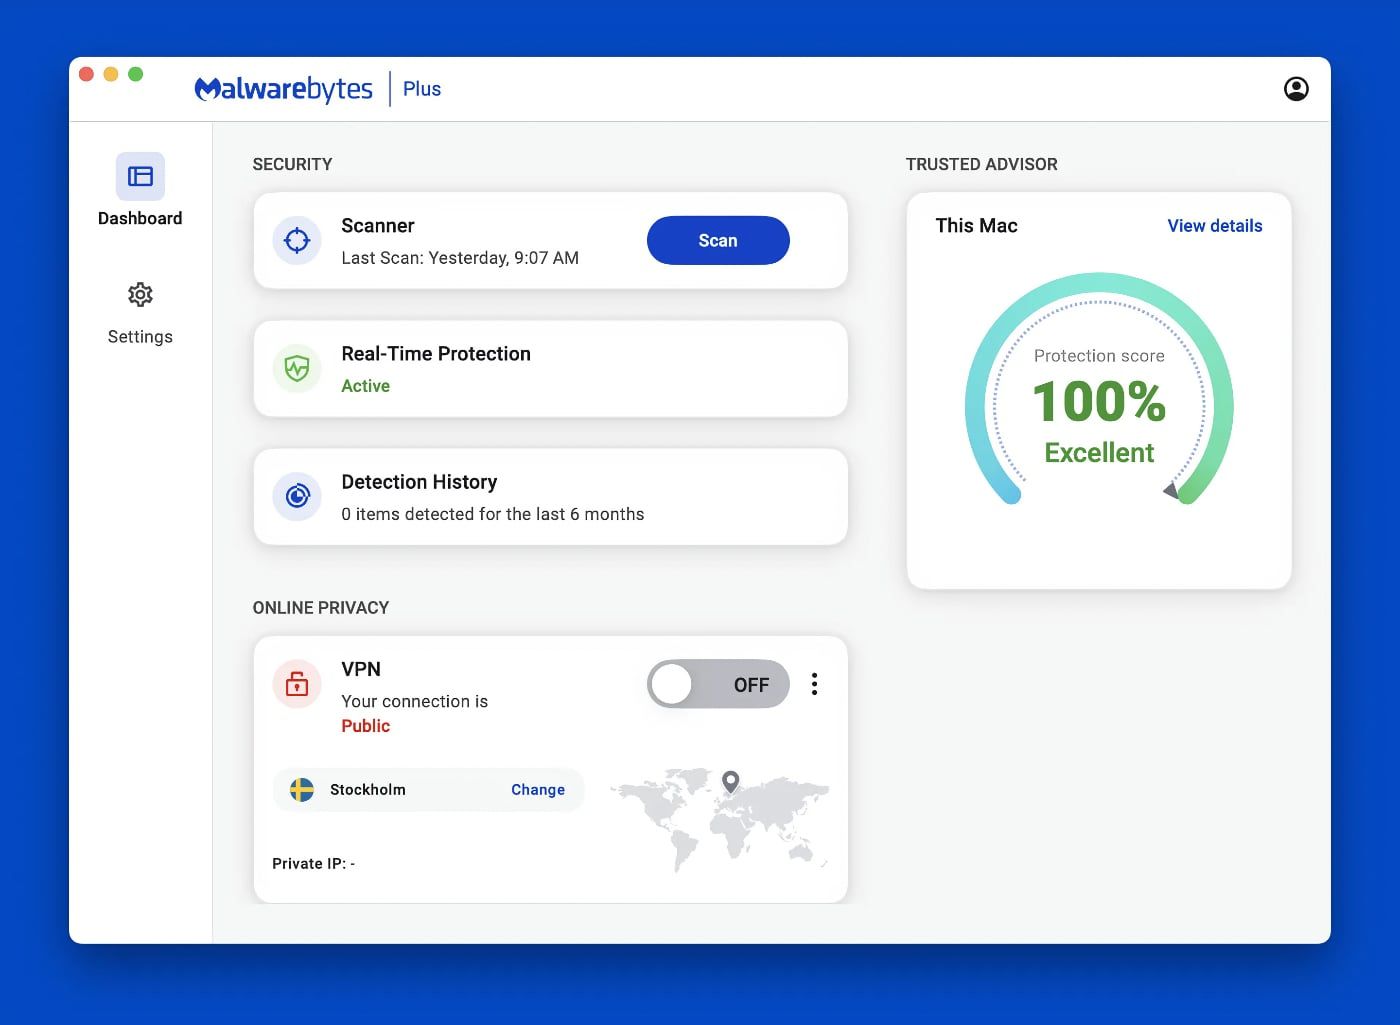The width and height of the screenshot is (1400, 1025).
Task: Open View details for This Mac
Action: [x=1215, y=226]
